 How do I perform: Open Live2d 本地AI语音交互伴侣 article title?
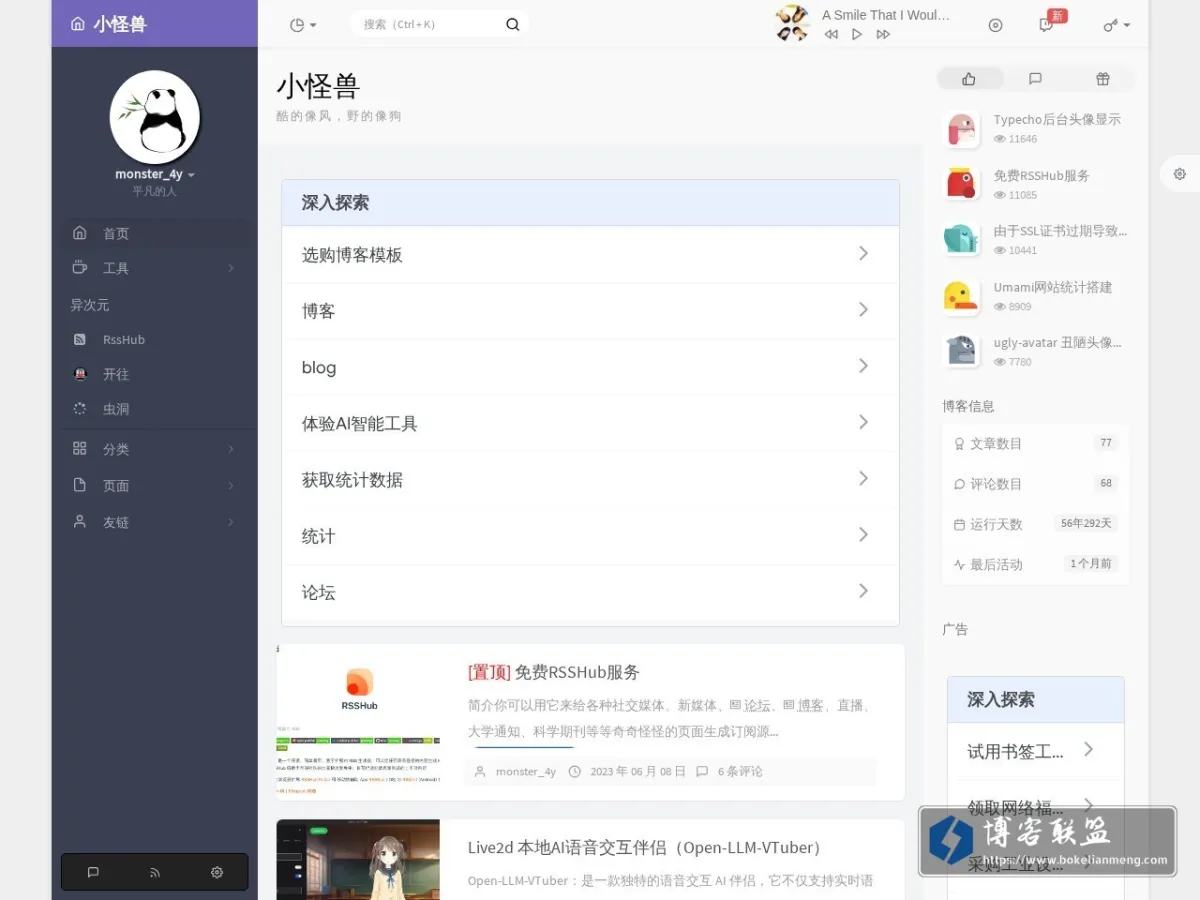pyautogui.click(x=648, y=848)
